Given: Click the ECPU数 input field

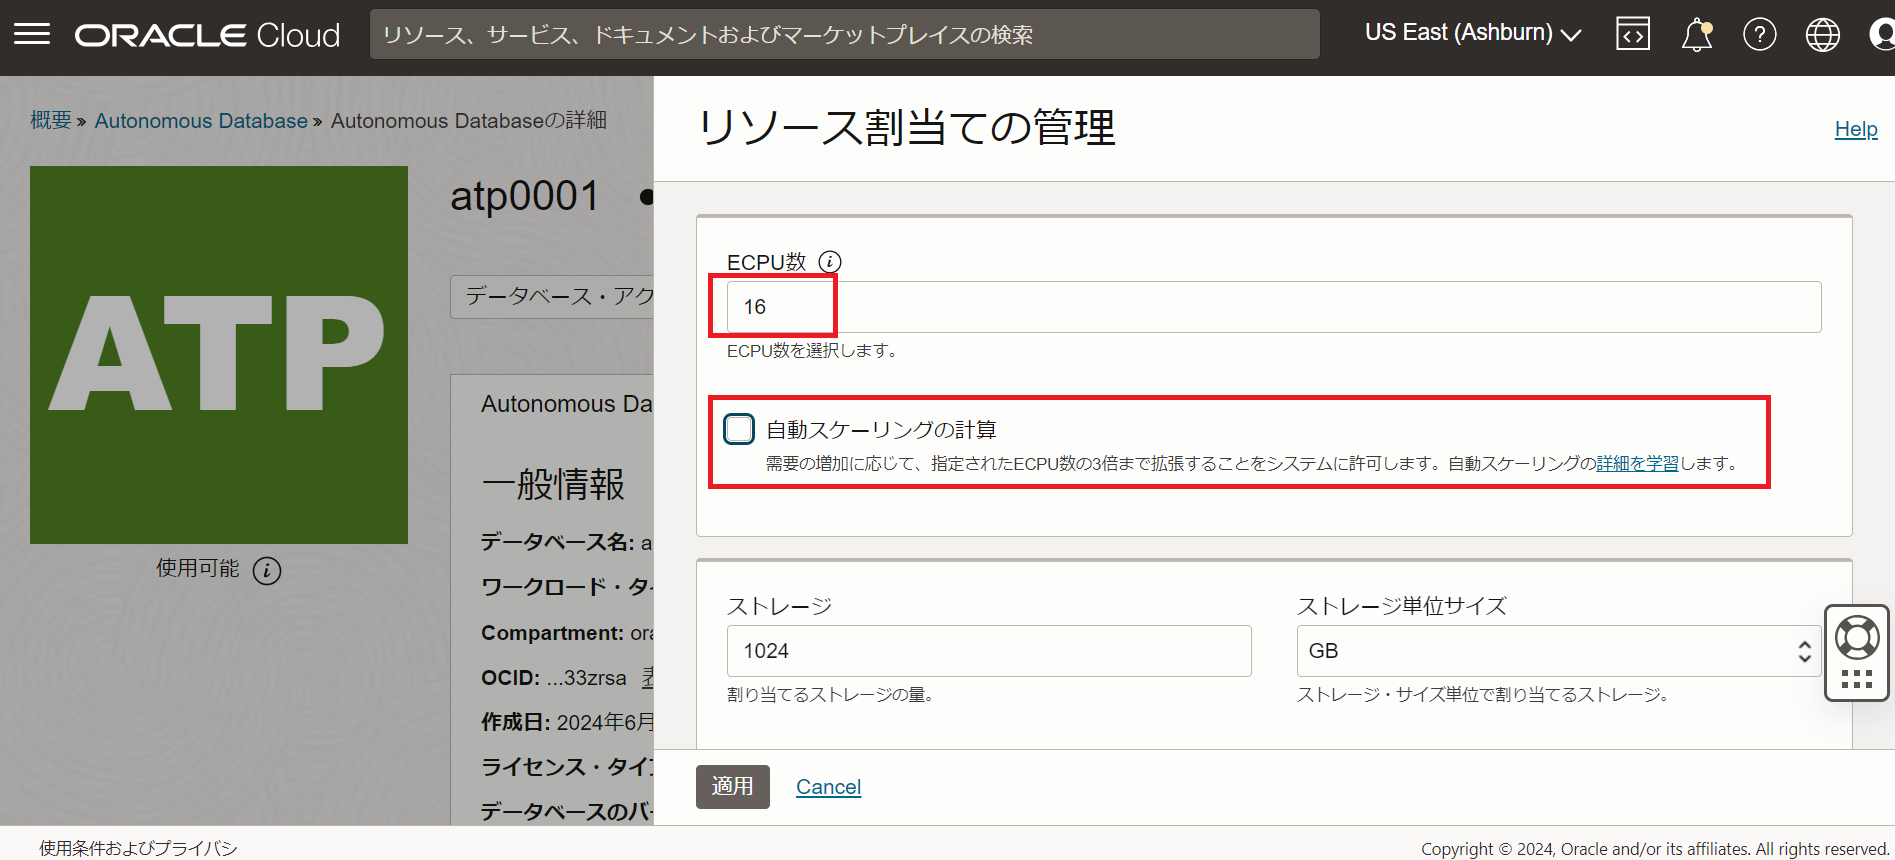Looking at the screenshot, I should click(1272, 307).
